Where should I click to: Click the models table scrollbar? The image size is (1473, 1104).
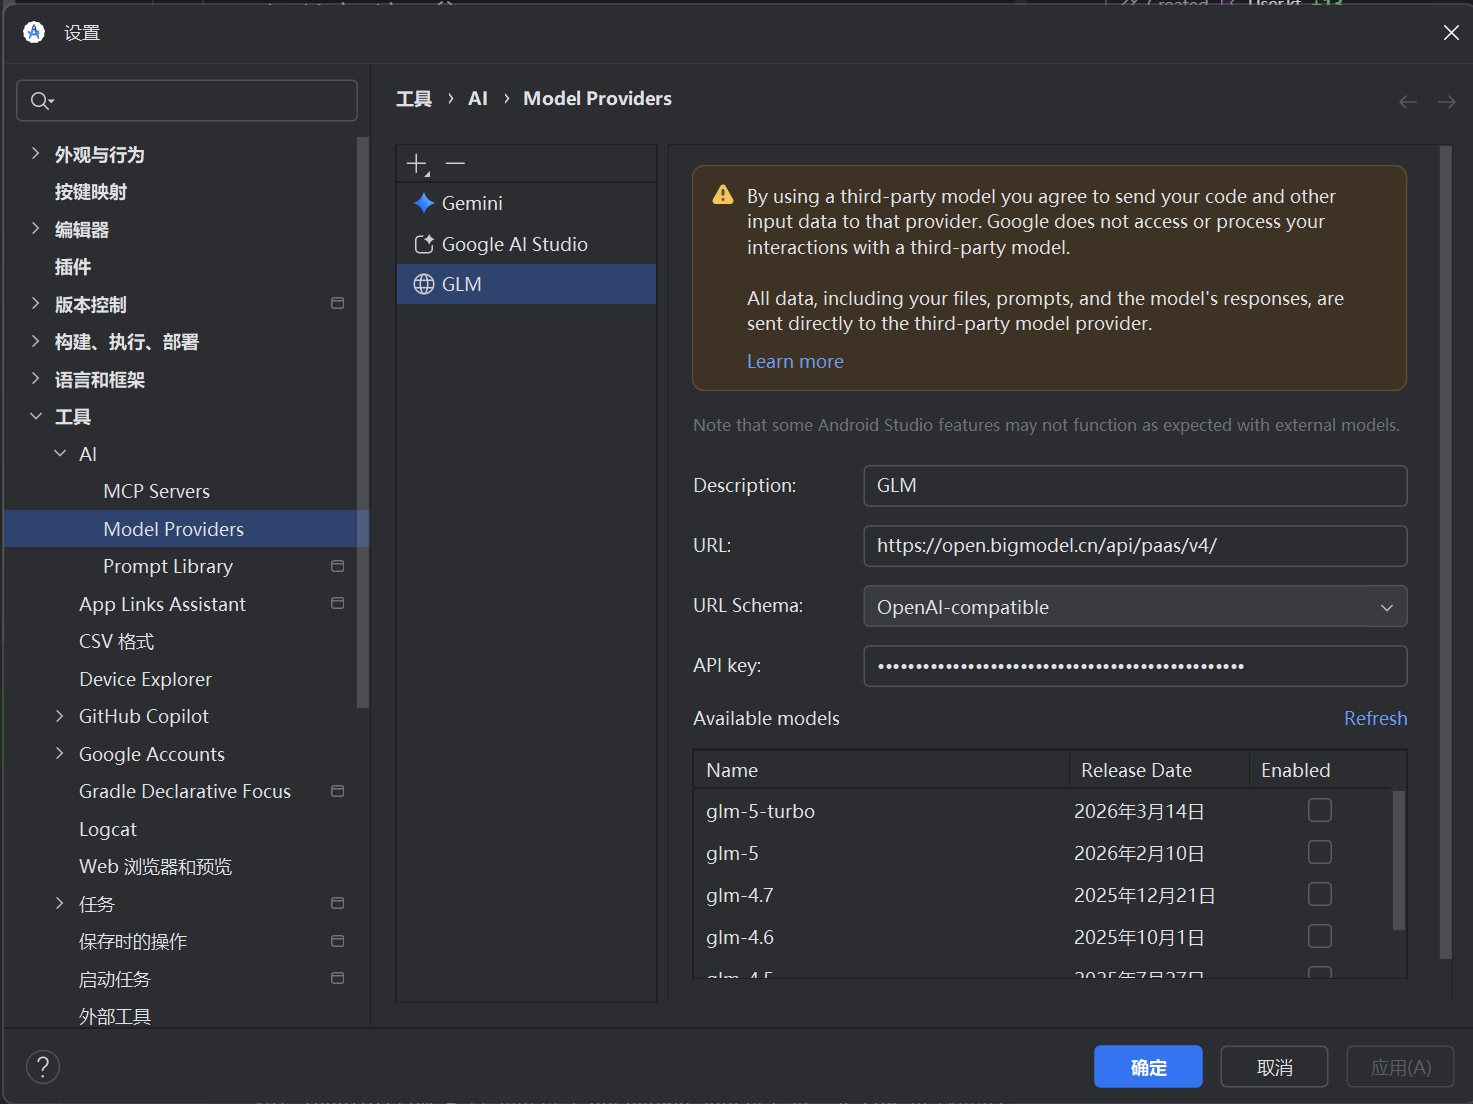1399,860
